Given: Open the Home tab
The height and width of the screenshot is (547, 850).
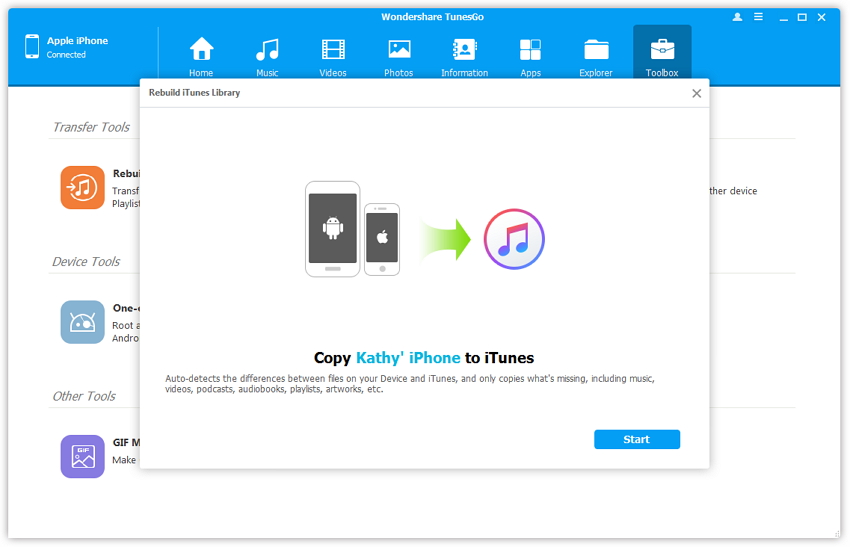Looking at the screenshot, I should click(201, 56).
